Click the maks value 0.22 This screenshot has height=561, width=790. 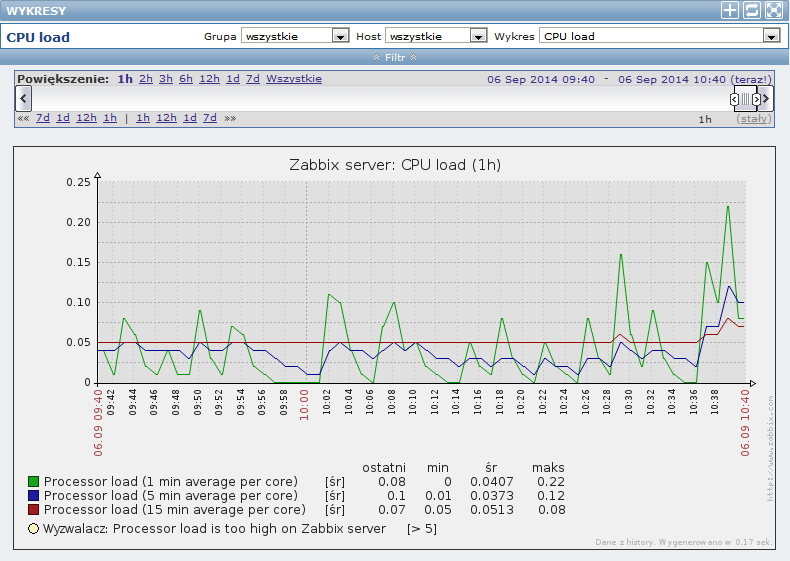pos(551,482)
